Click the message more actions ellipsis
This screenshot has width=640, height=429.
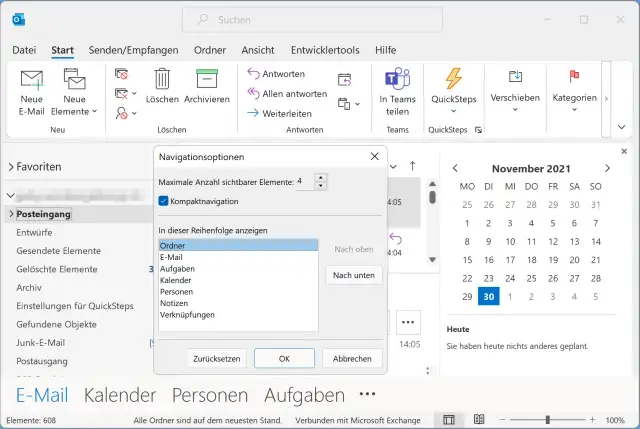408,322
